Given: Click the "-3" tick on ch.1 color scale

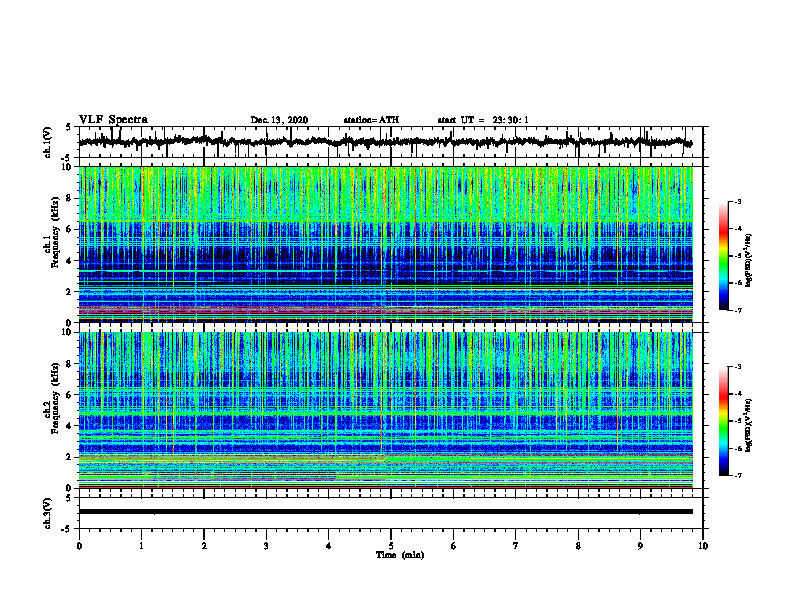Looking at the screenshot, I should coord(737,202).
